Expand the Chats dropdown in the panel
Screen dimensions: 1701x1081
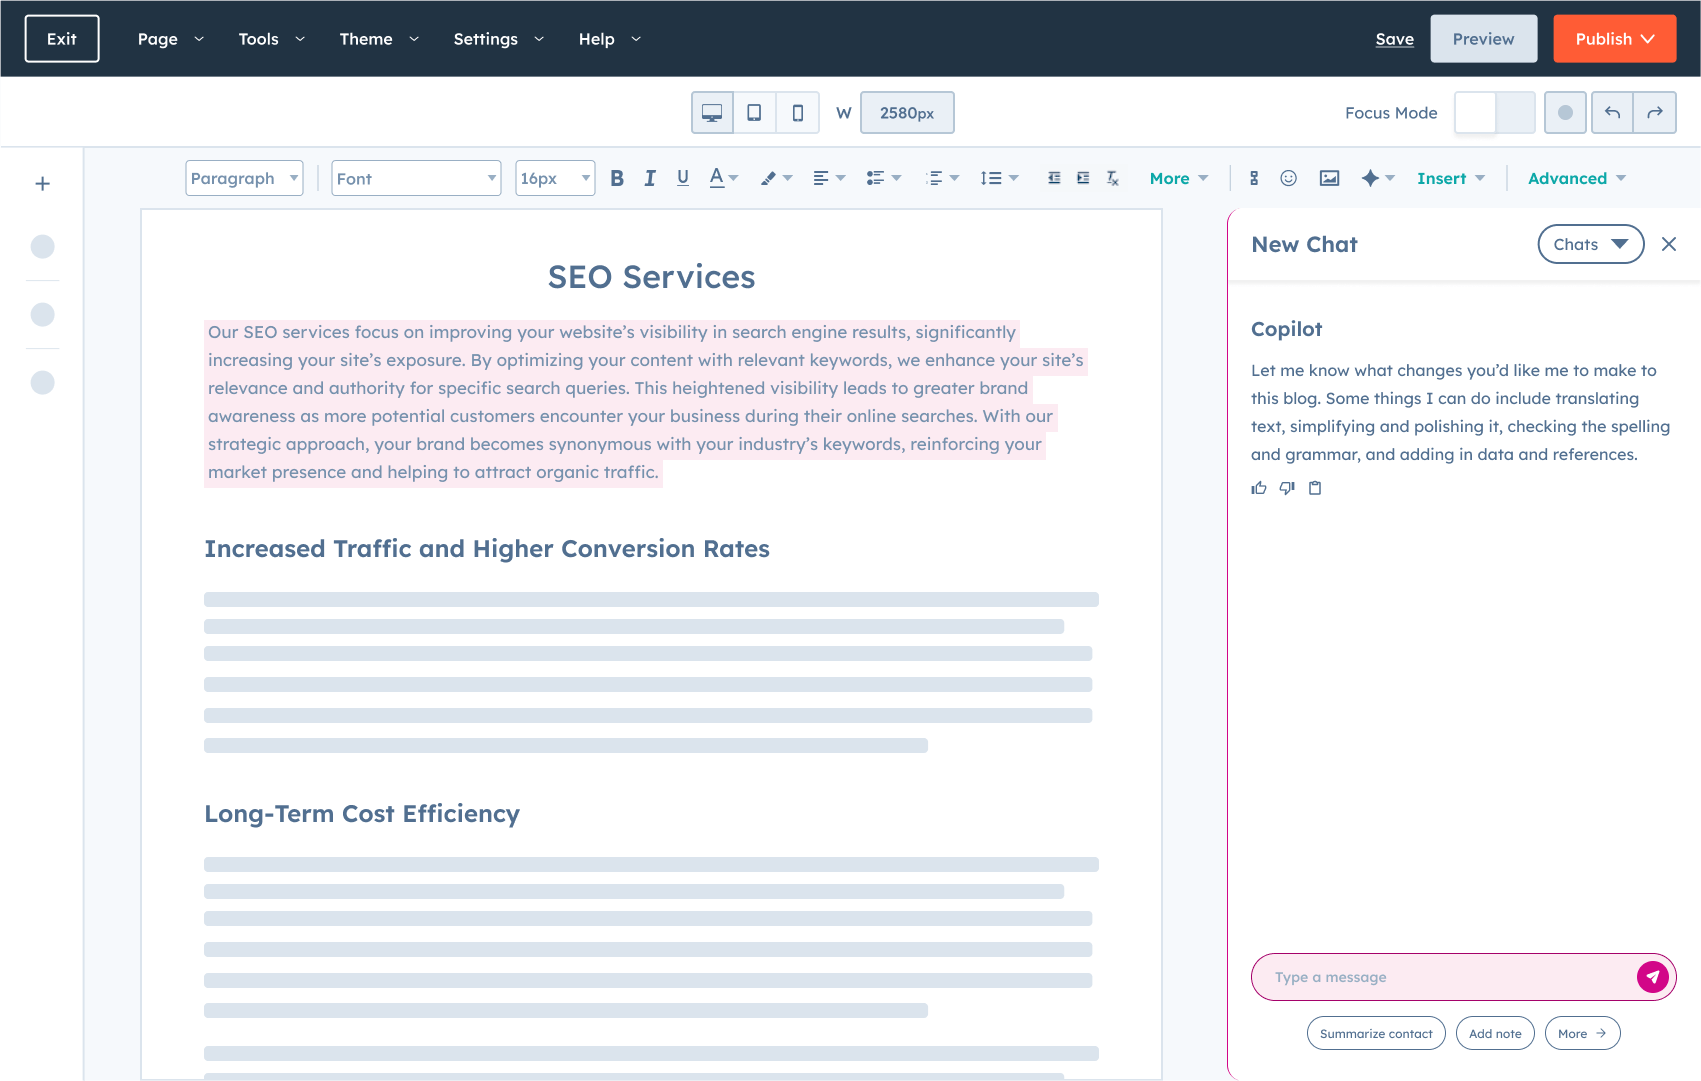(x=1590, y=244)
